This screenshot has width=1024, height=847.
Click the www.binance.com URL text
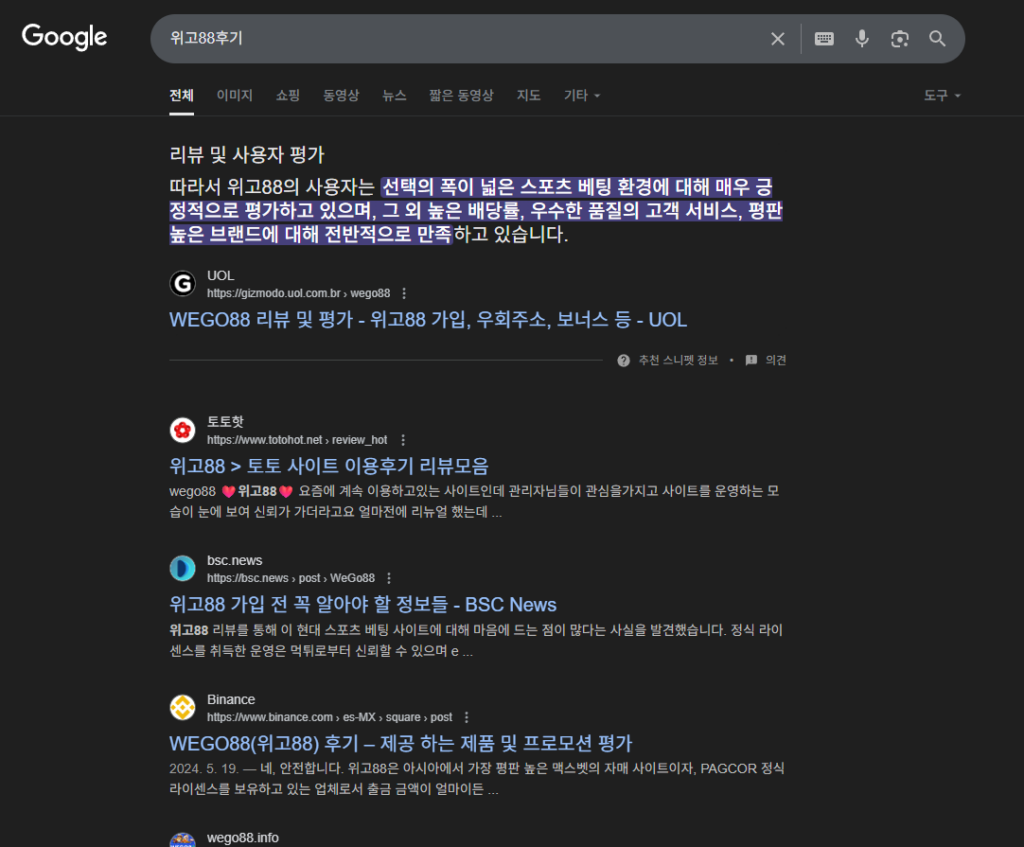329,717
